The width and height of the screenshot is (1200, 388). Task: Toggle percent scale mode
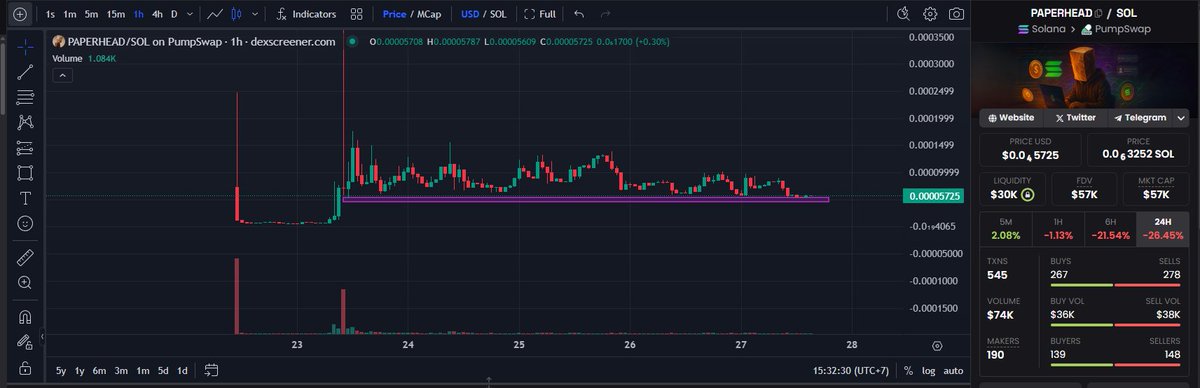coord(908,370)
